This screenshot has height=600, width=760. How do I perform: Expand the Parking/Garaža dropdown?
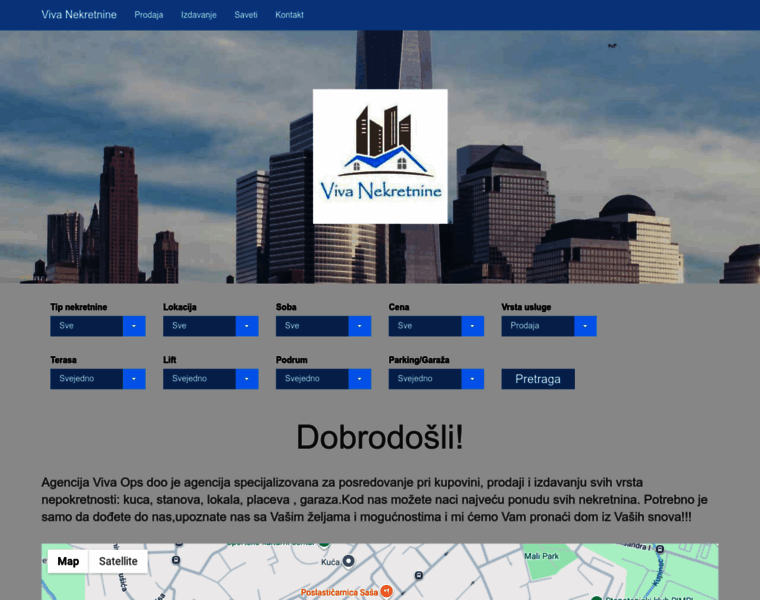coord(436,379)
